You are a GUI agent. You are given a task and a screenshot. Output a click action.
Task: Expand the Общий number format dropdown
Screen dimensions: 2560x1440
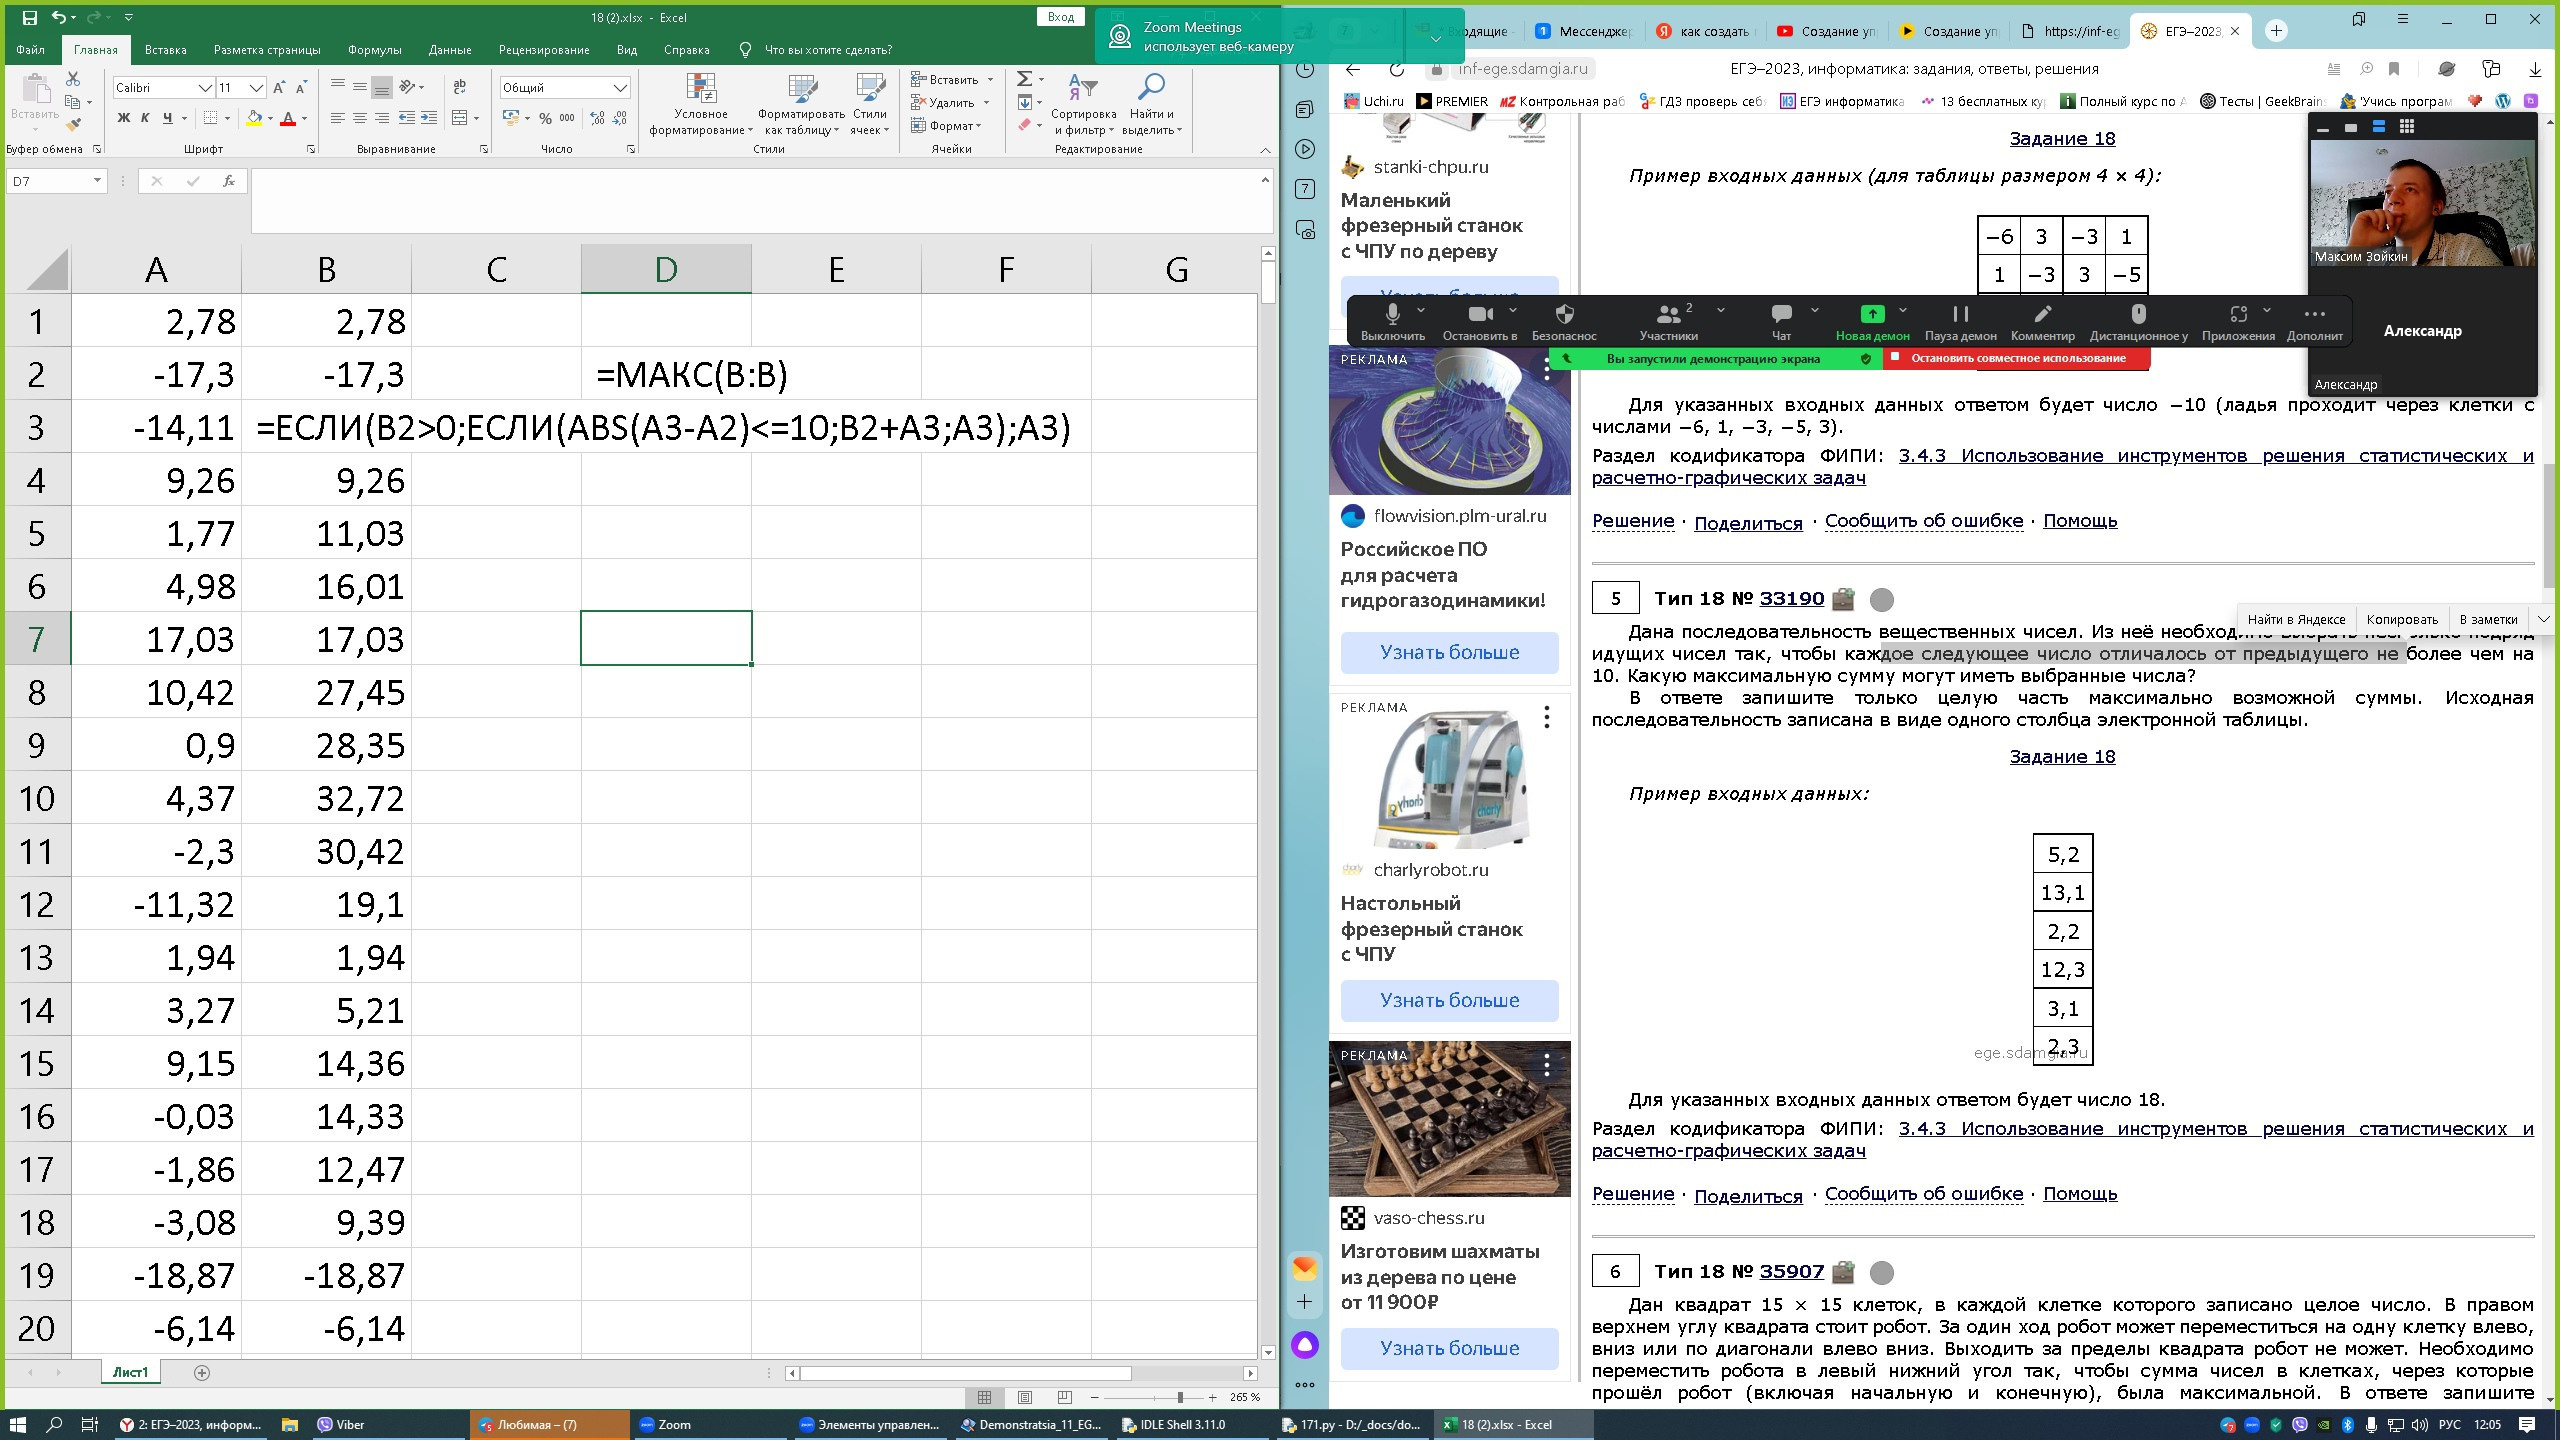click(620, 88)
